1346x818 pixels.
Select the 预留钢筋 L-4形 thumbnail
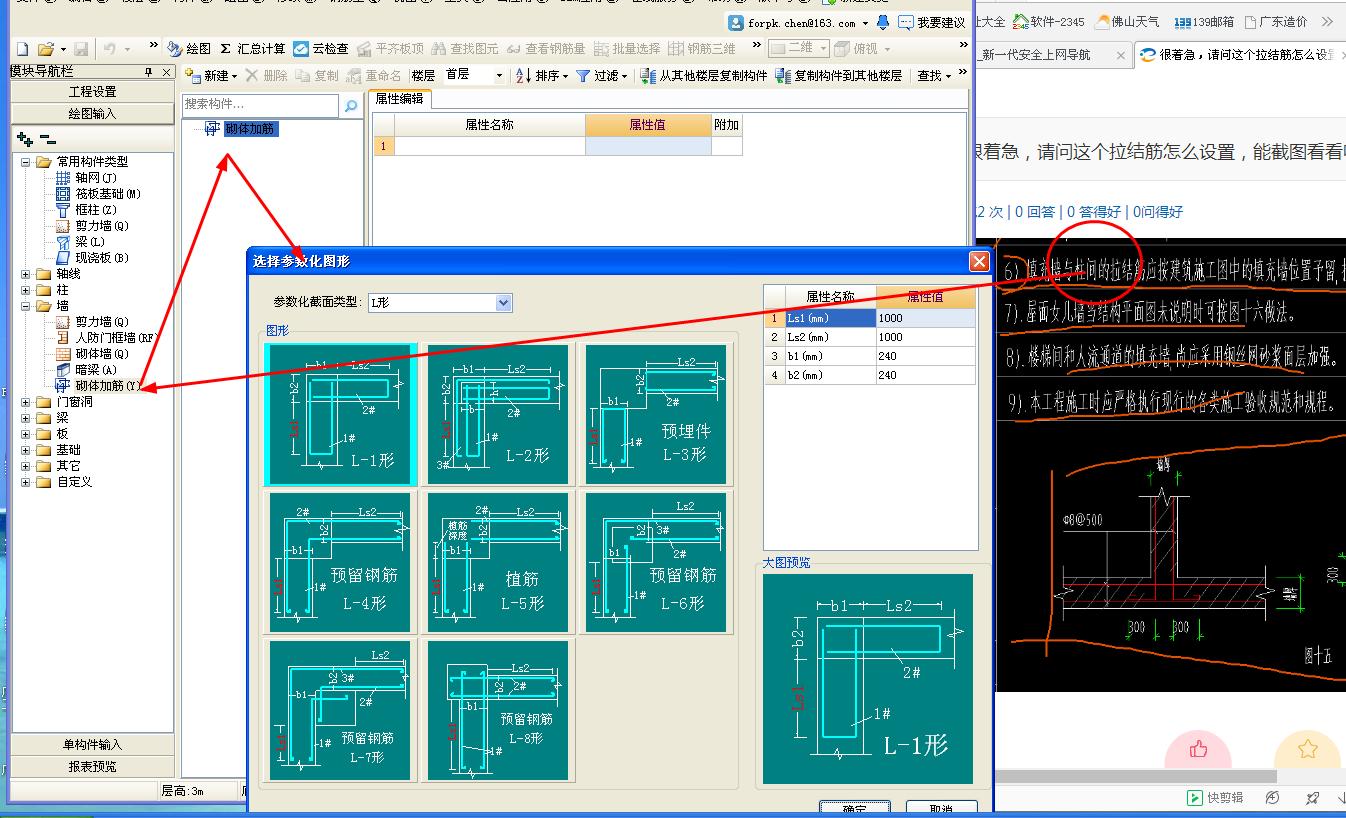[x=341, y=562]
